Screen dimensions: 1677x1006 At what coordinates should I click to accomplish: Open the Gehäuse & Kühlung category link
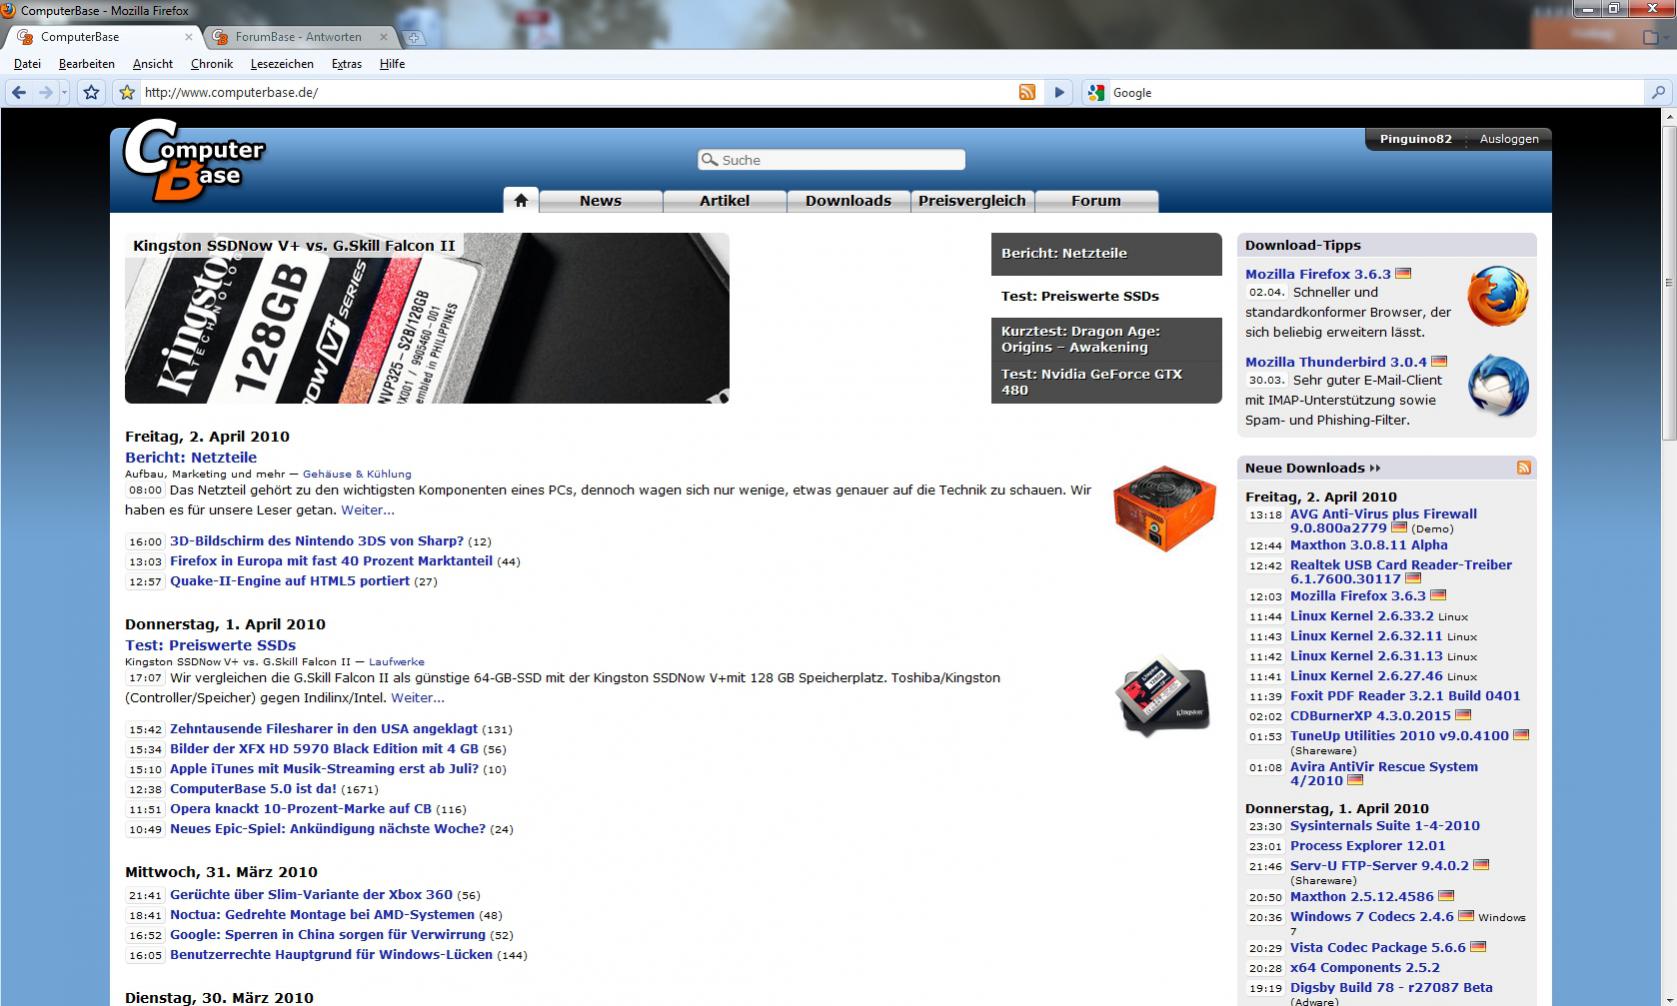357,474
